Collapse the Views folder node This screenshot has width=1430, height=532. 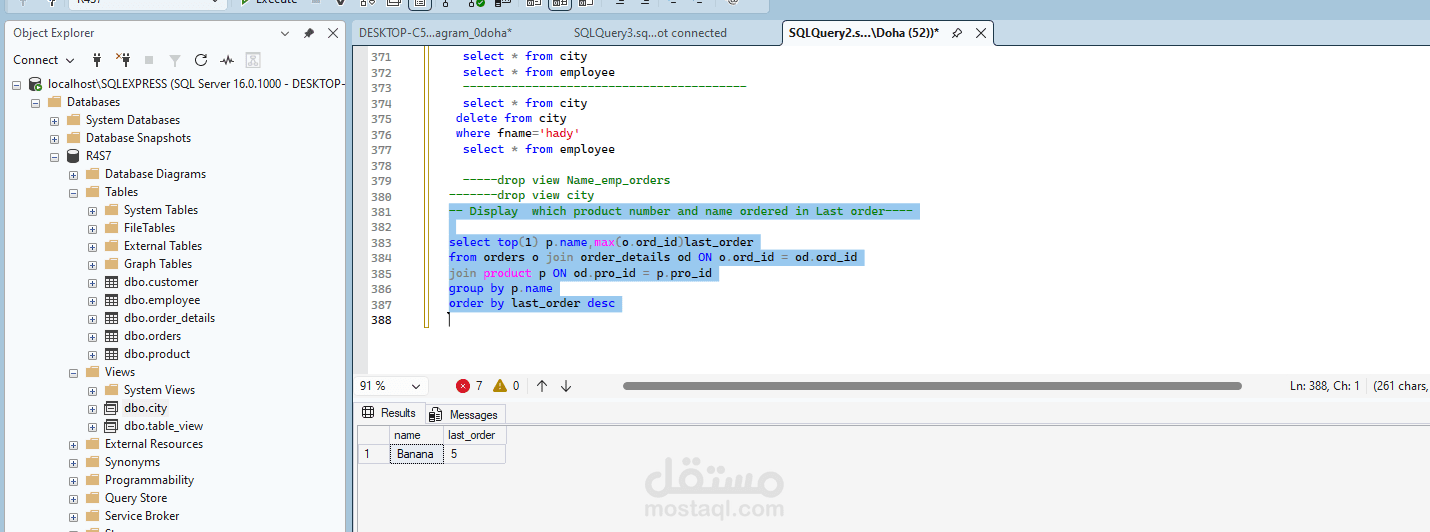(74, 372)
